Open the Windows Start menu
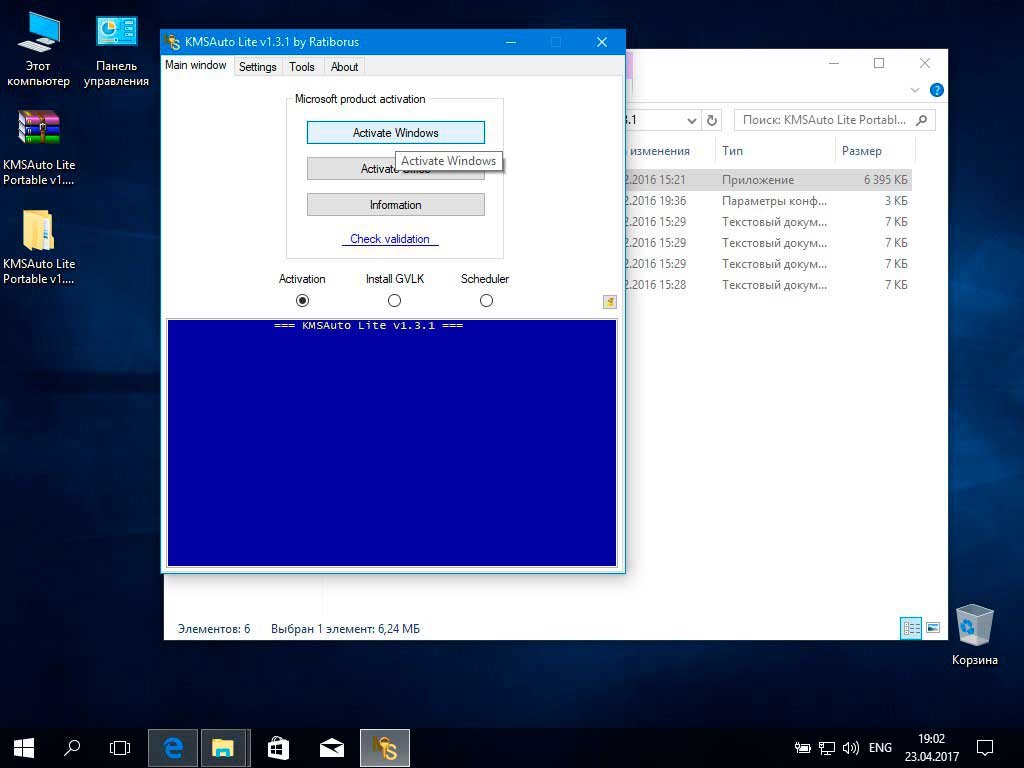Viewport: 1024px width, 768px height. (24, 748)
